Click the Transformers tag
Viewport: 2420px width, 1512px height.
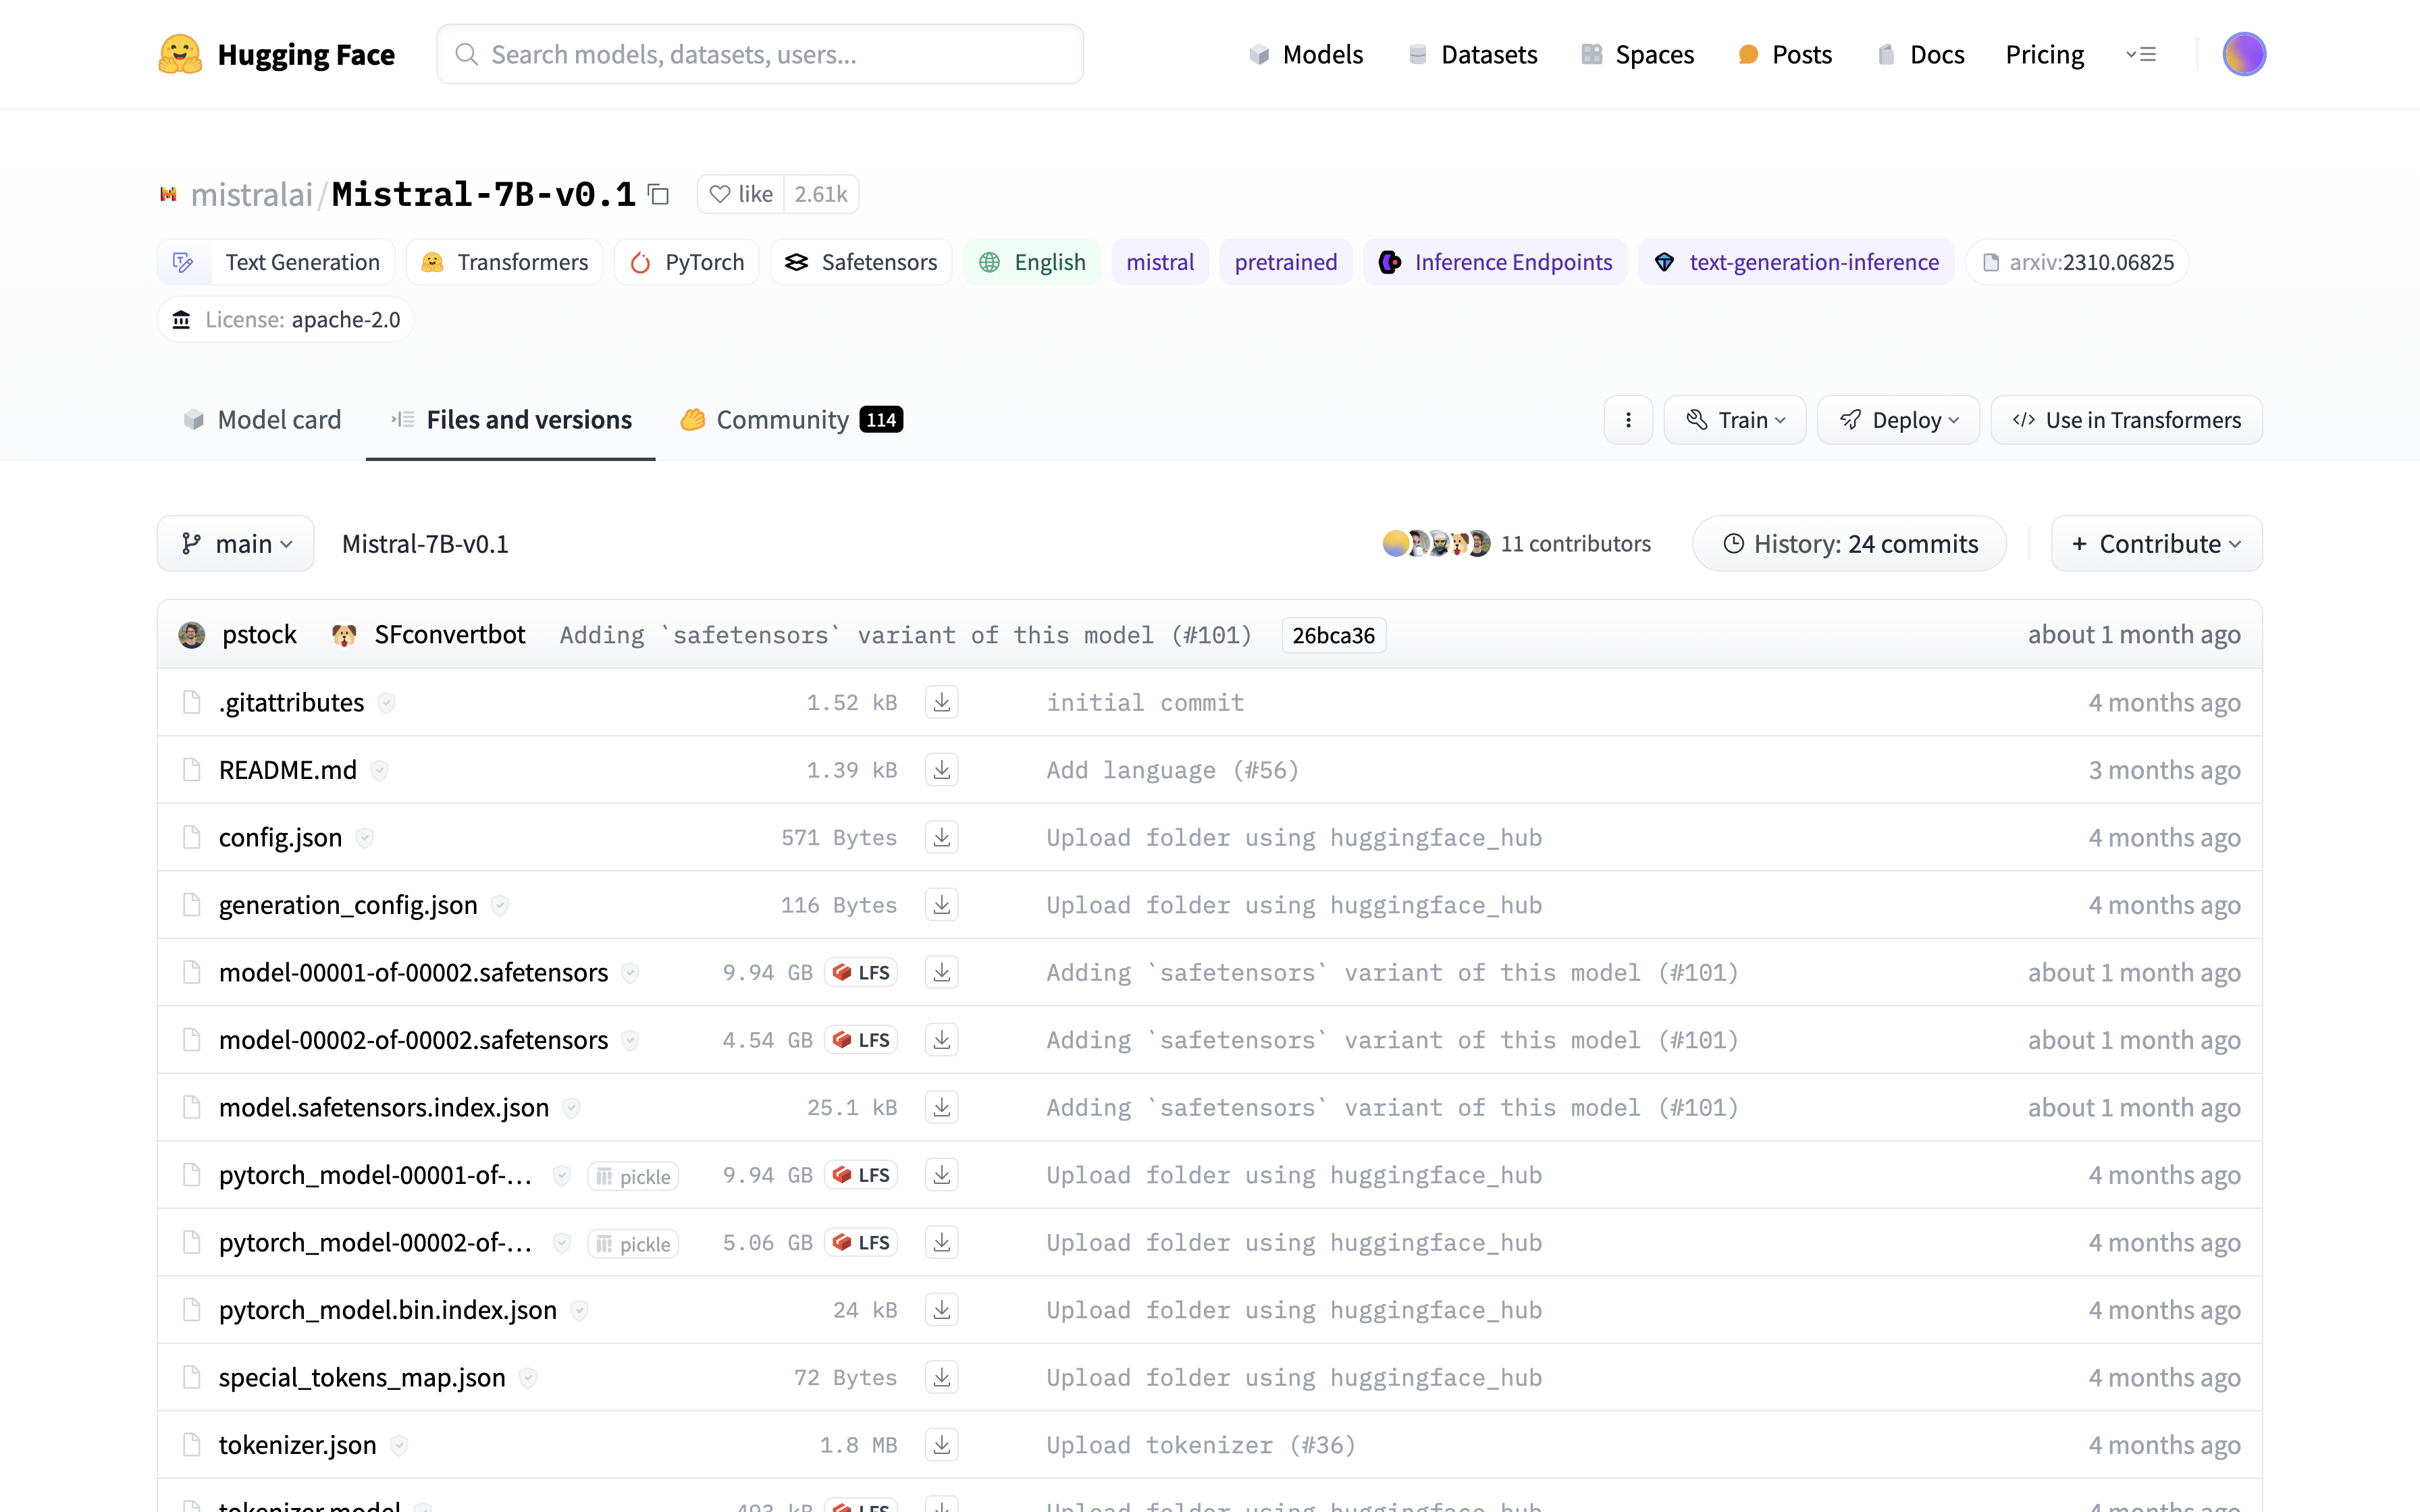pos(505,262)
